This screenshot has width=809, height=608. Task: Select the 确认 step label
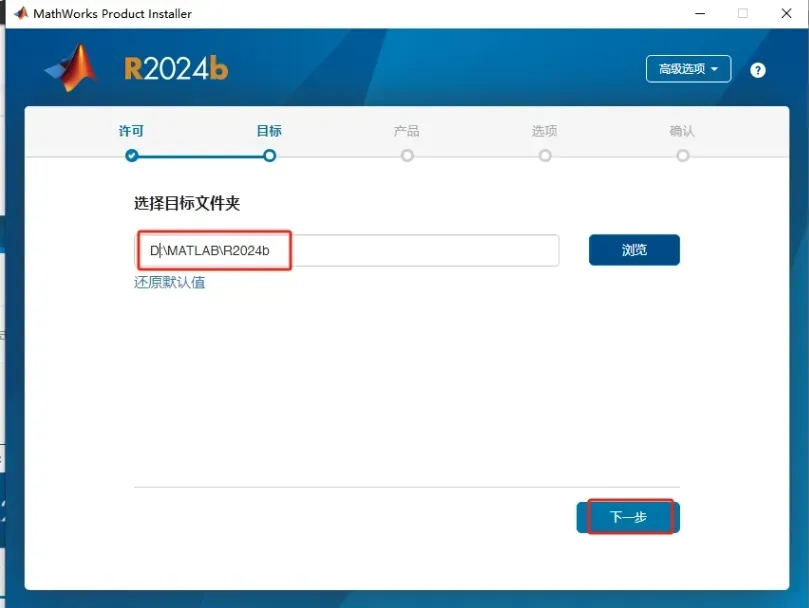(682, 131)
